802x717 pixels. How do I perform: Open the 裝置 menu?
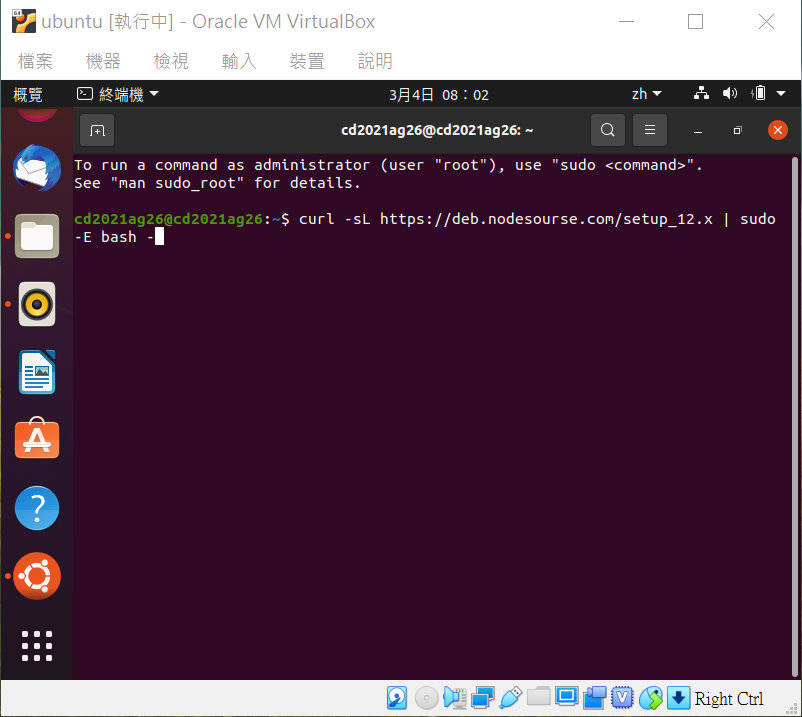point(307,61)
